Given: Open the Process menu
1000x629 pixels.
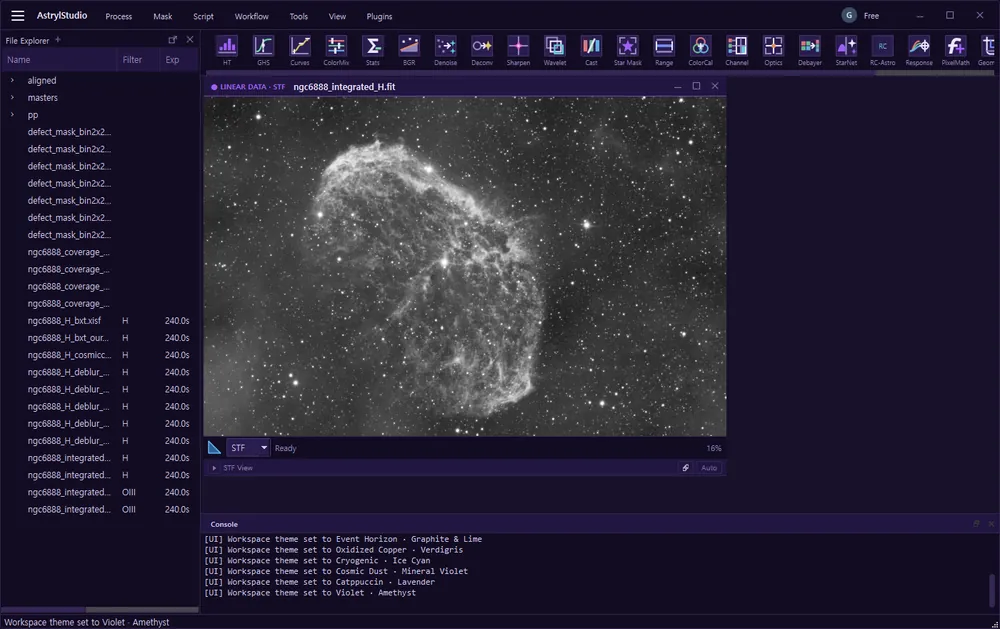Looking at the screenshot, I should 119,17.
